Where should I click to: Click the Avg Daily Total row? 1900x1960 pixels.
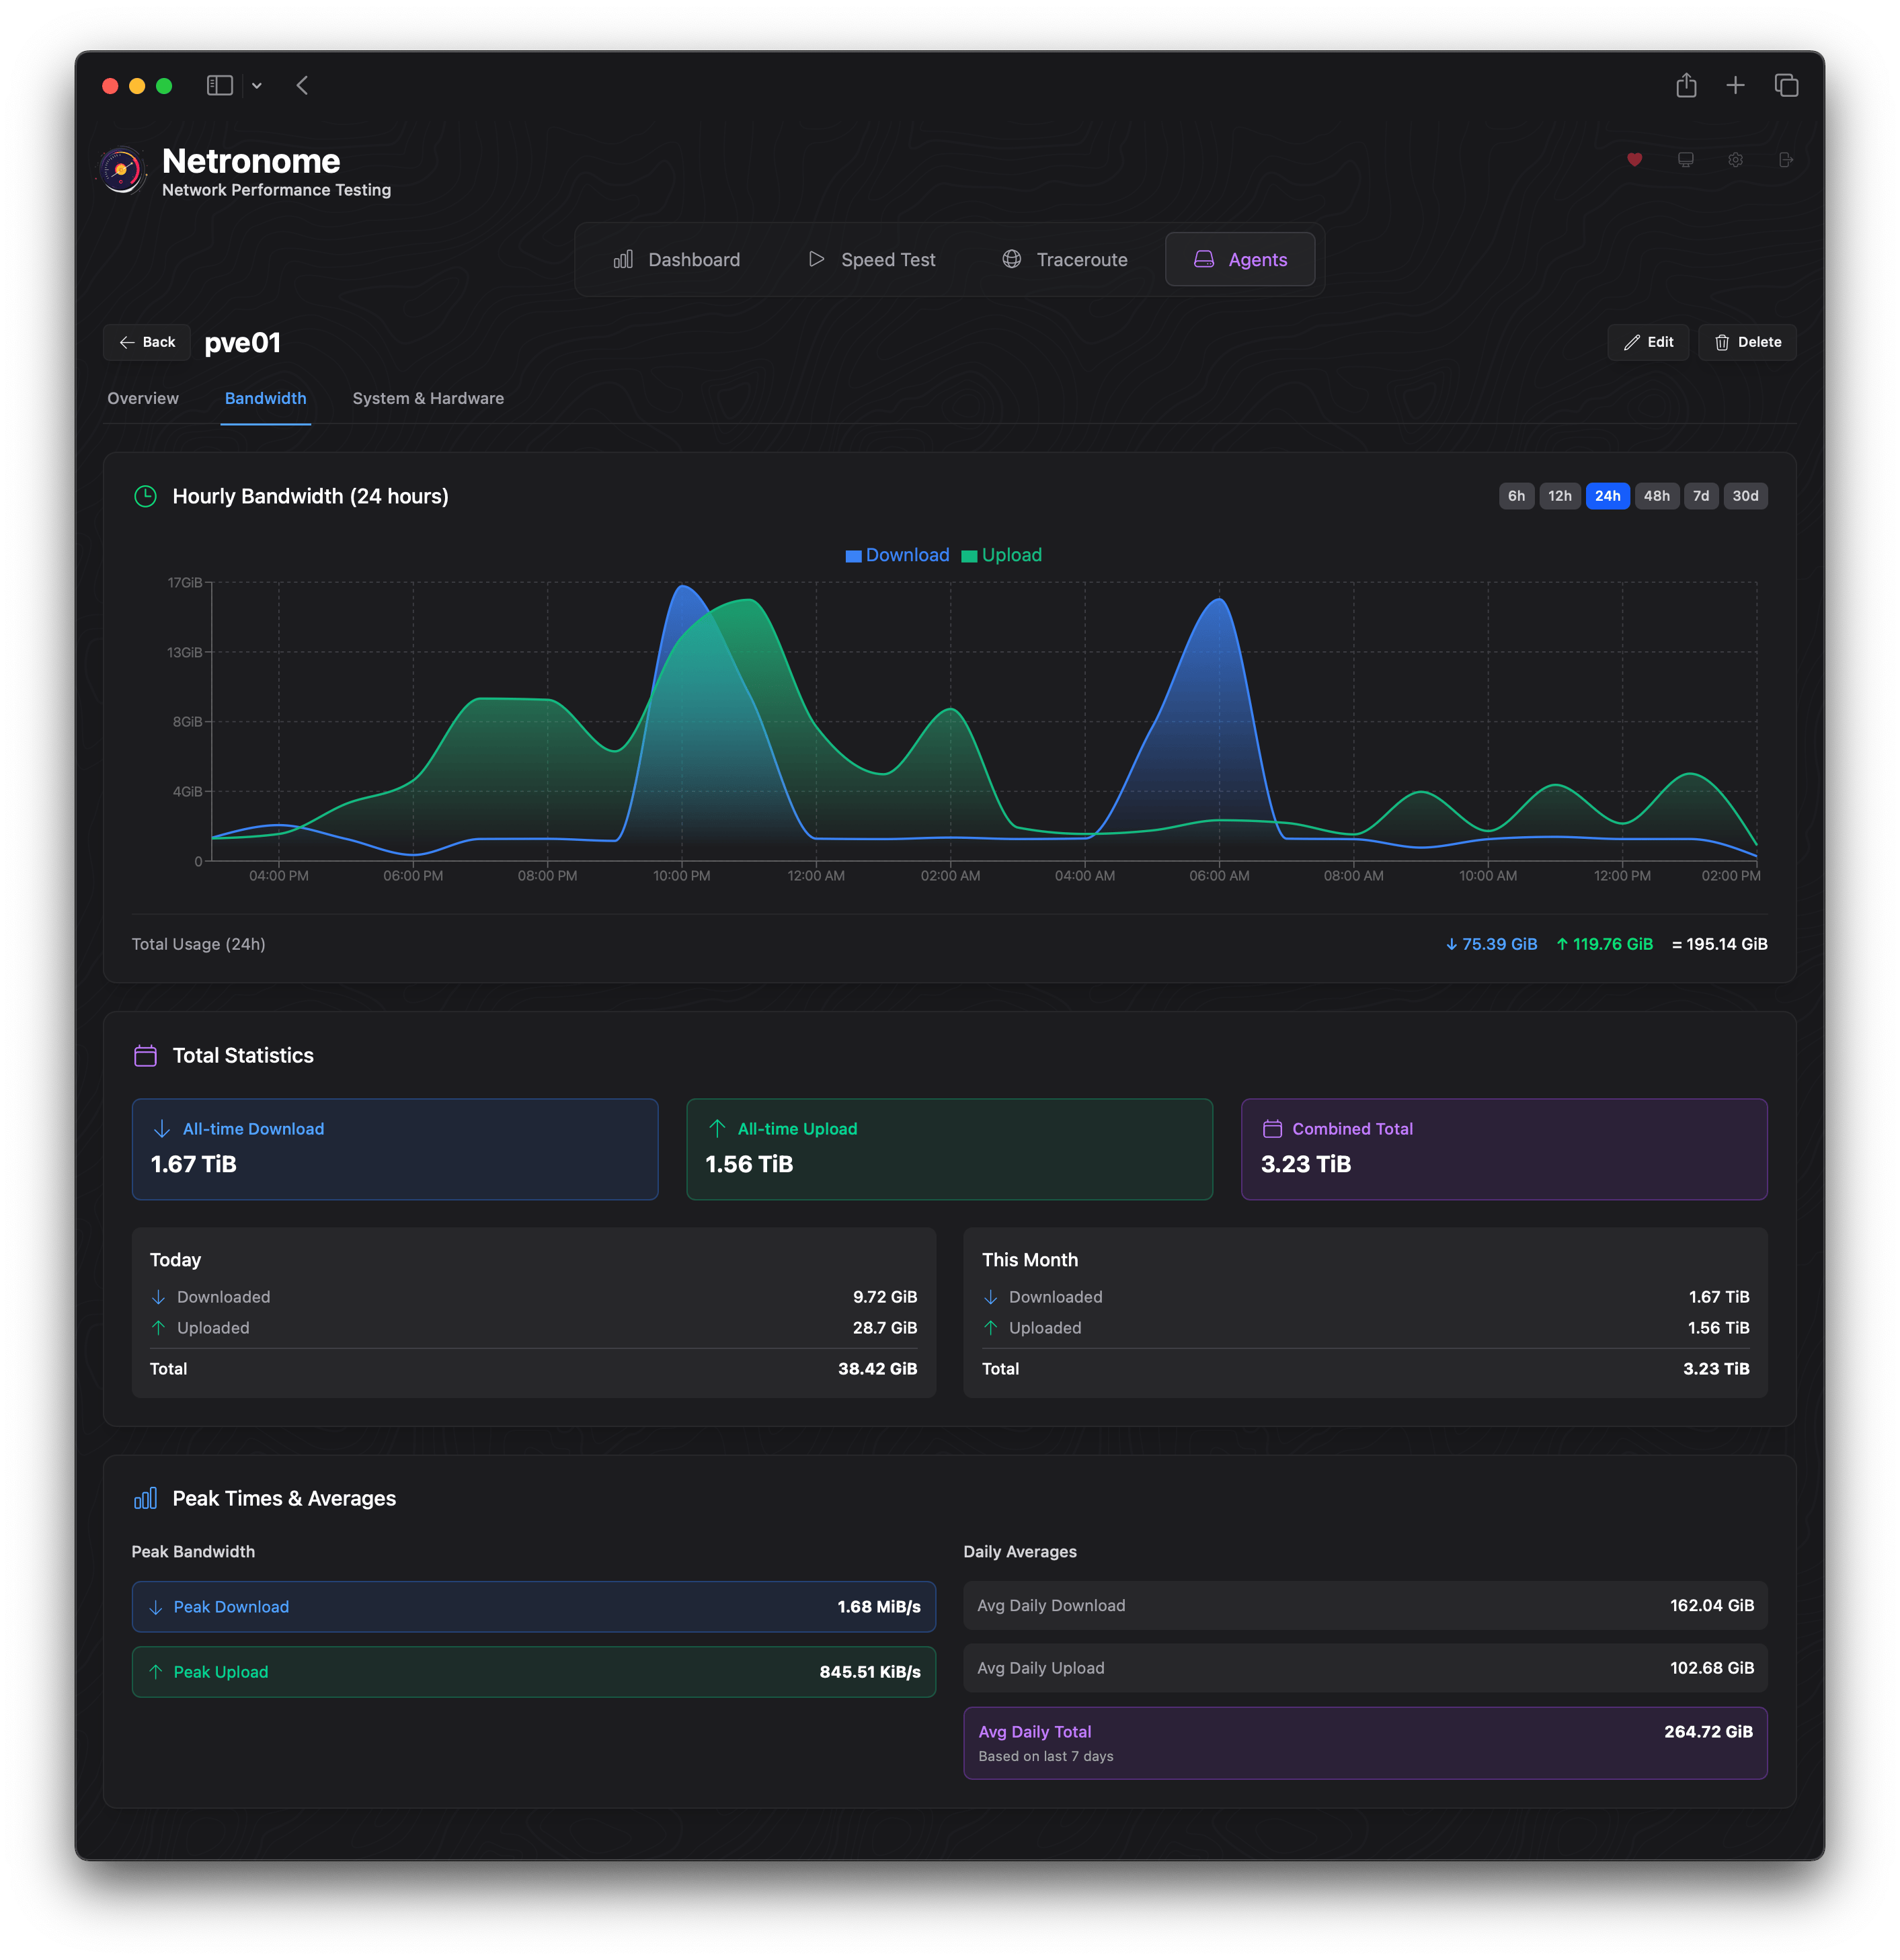pos(1365,1742)
